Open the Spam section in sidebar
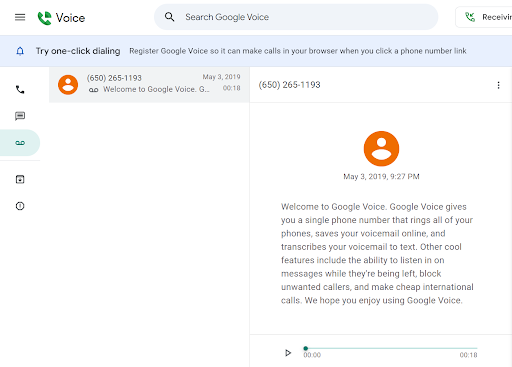The height and width of the screenshot is (367, 512). click(20, 206)
